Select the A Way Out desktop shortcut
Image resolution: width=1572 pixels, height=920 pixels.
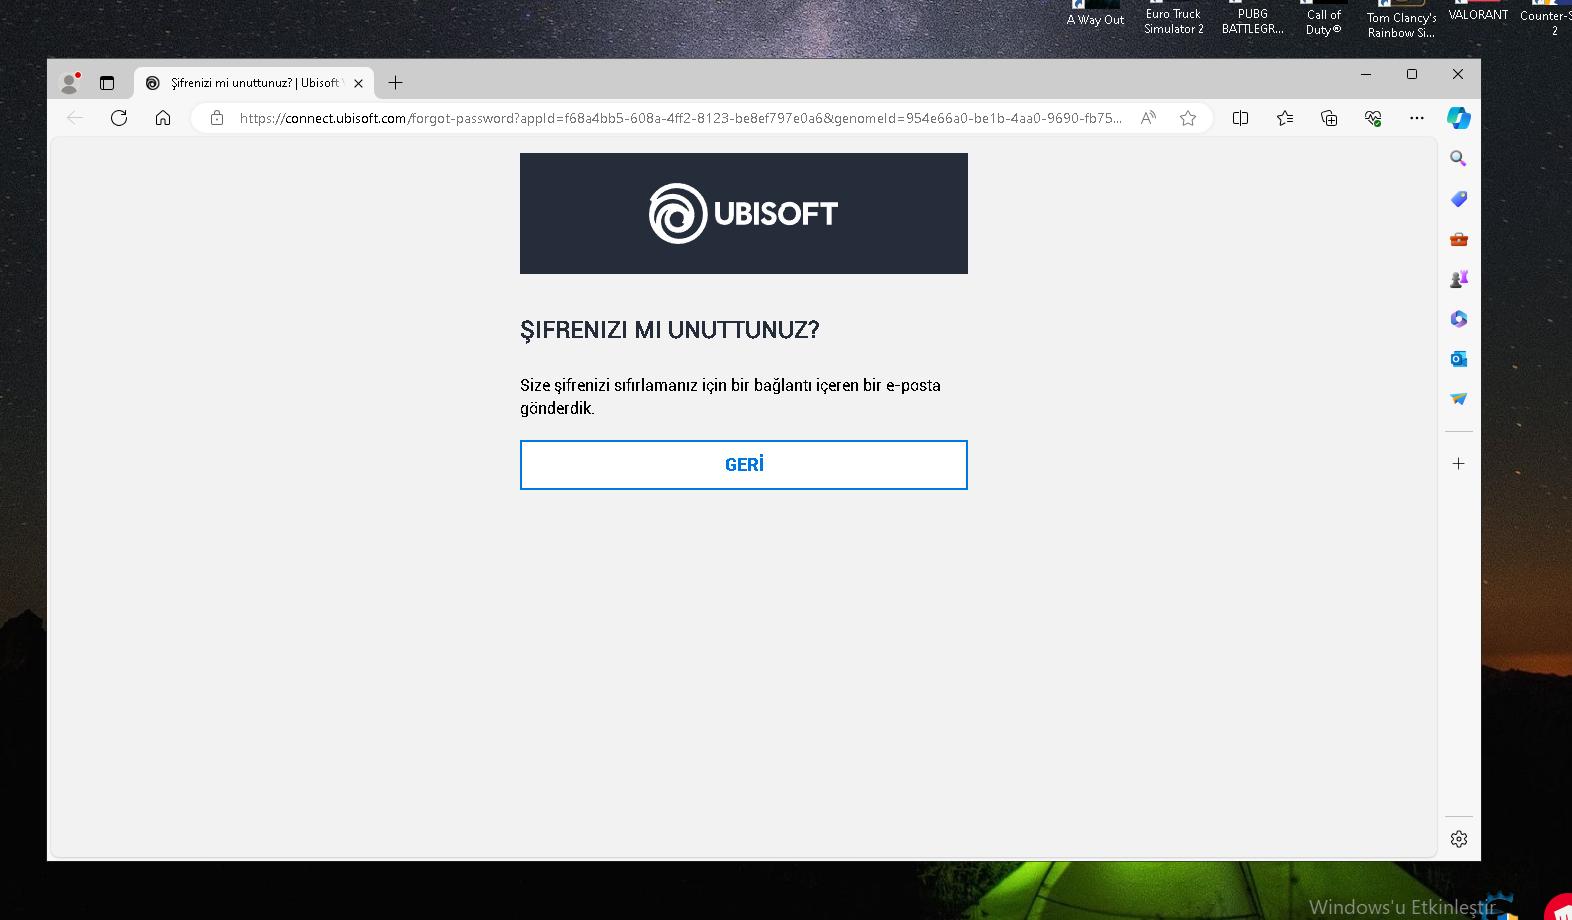pyautogui.click(x=1095, y=14)
